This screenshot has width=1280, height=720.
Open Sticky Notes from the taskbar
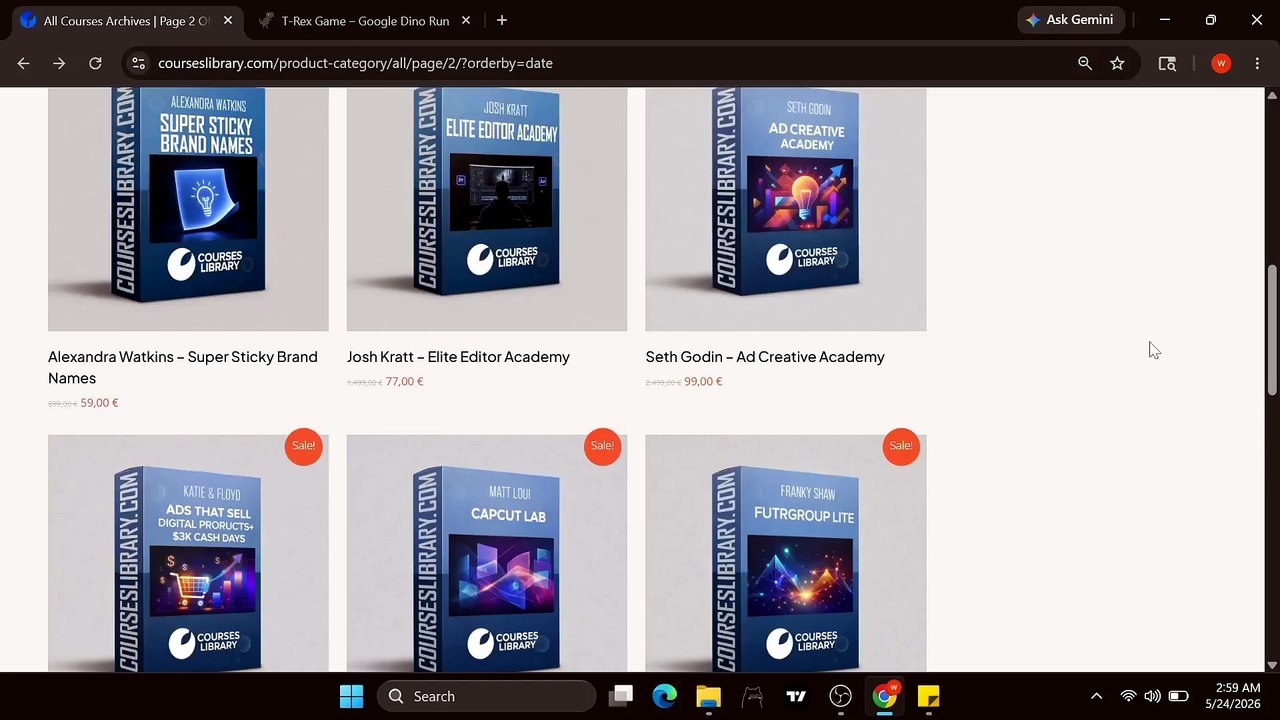coord(928,696)
